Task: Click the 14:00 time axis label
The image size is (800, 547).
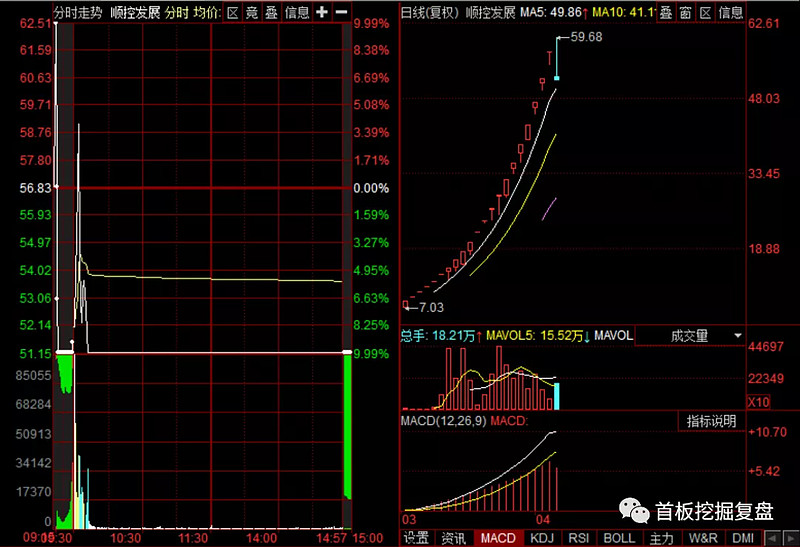Action: (261, 538)
